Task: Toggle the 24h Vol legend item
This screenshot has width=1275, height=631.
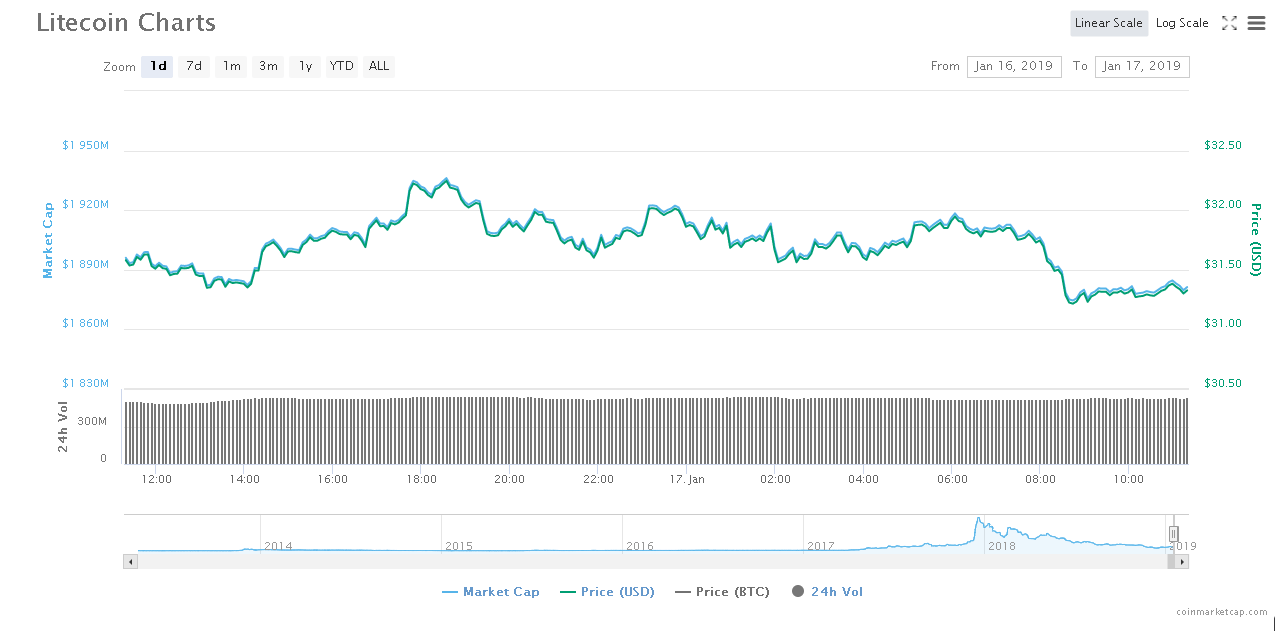Action: tap(827, 592)
